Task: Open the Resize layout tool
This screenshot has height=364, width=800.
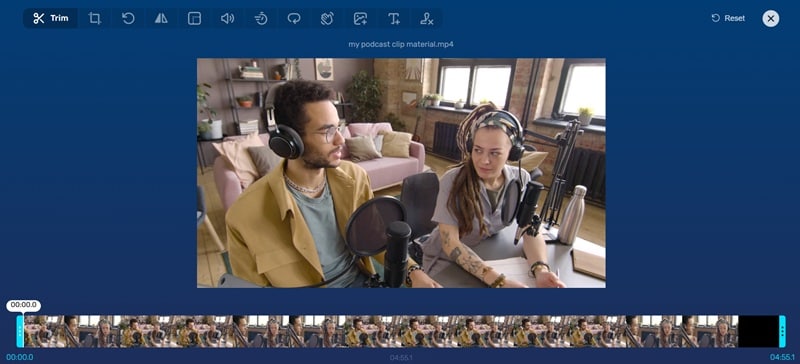Action: pos(194,18)
